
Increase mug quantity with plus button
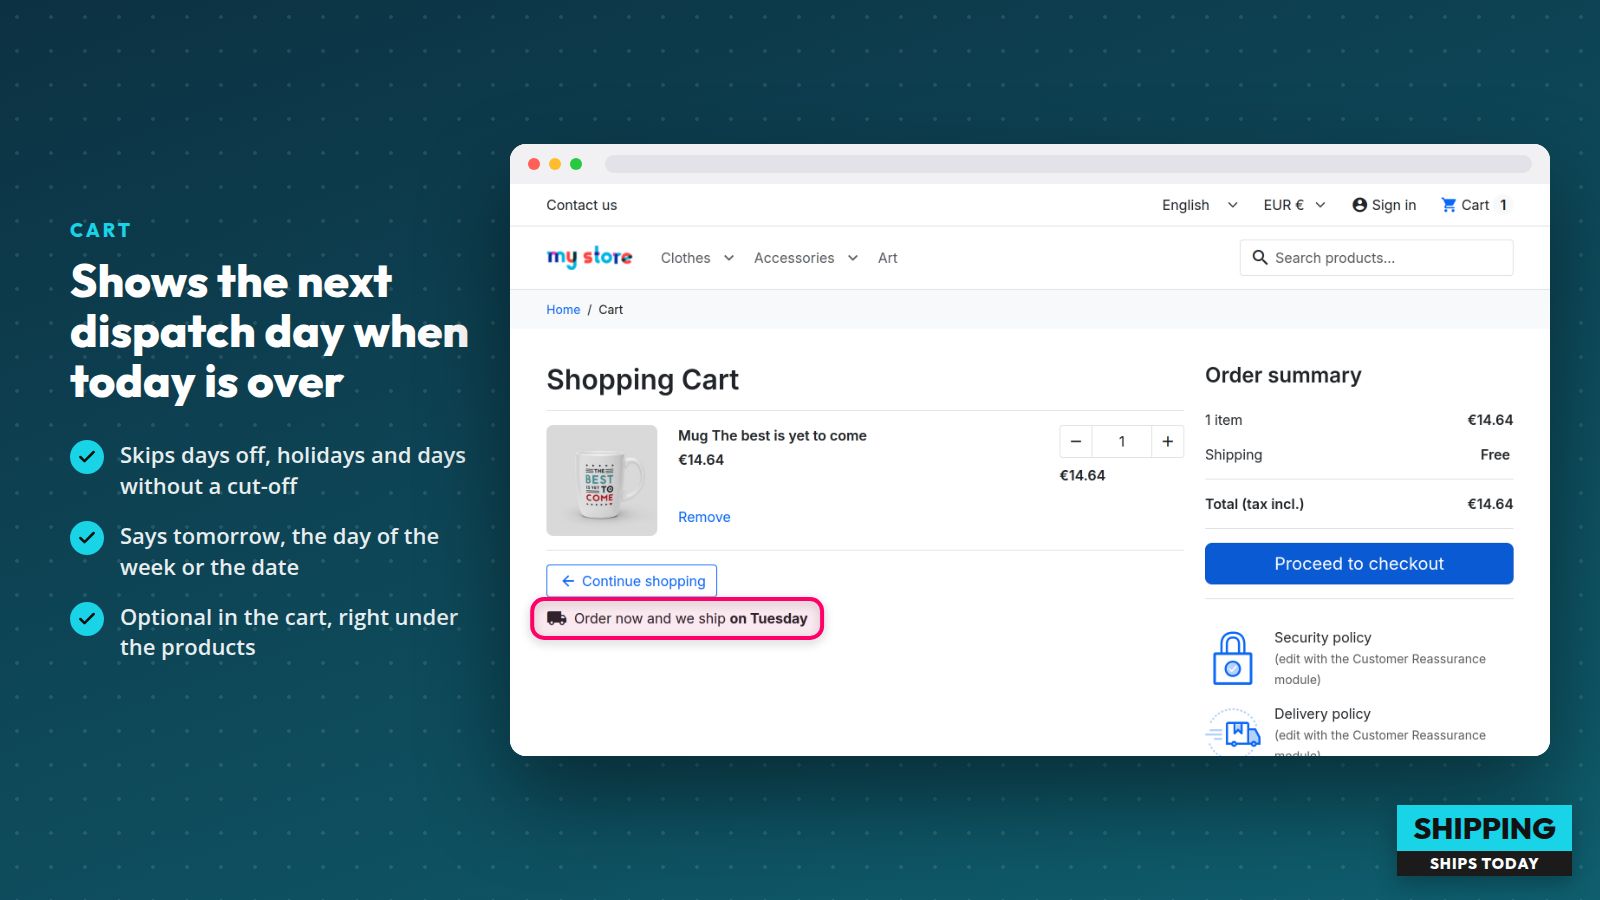click(x=1167, y=442)
